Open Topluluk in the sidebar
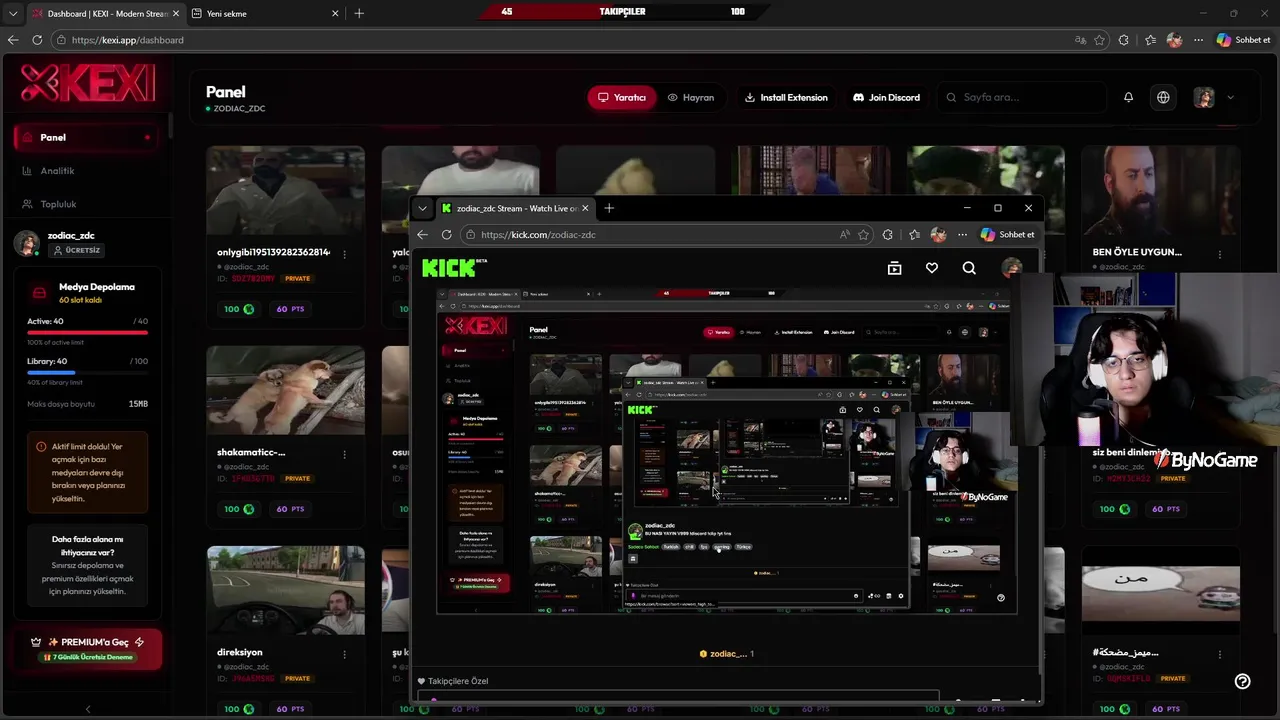Image resolution: width=1280 pixels, height=720 pixels. (85, 204)
